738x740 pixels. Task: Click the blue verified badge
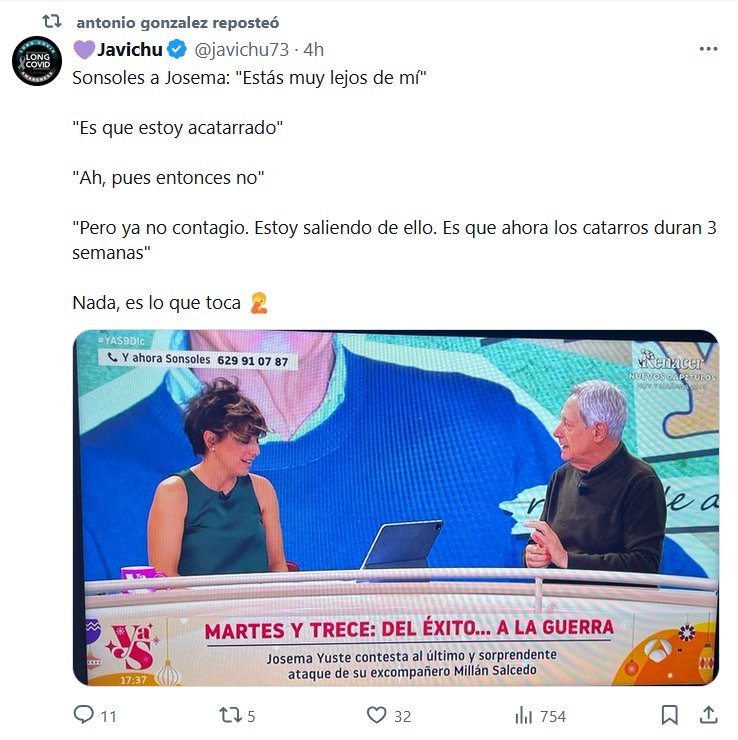pos(176,49)
